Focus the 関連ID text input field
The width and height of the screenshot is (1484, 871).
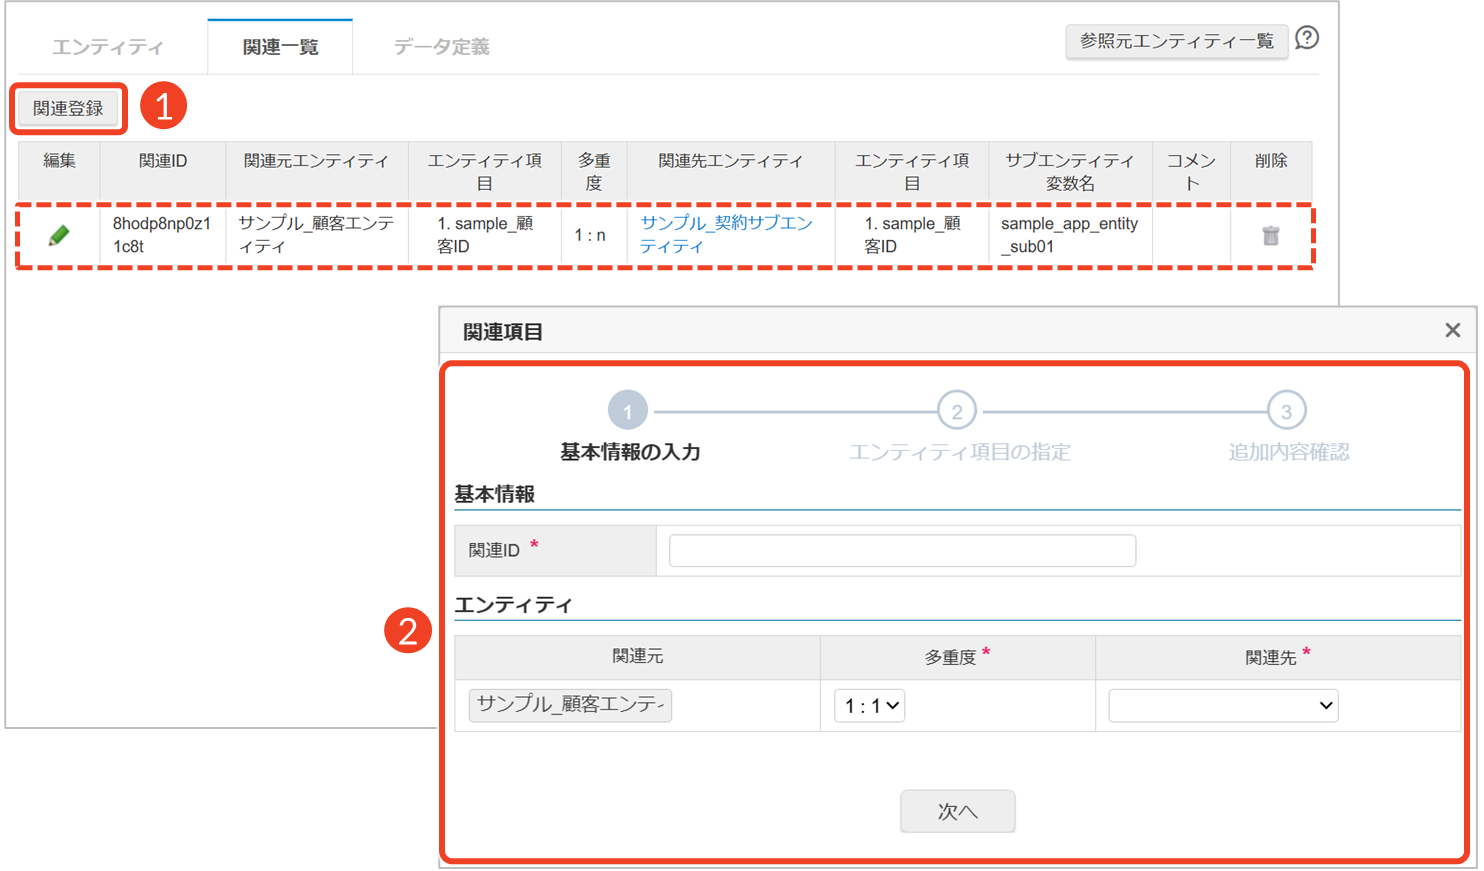pos(901,551)
